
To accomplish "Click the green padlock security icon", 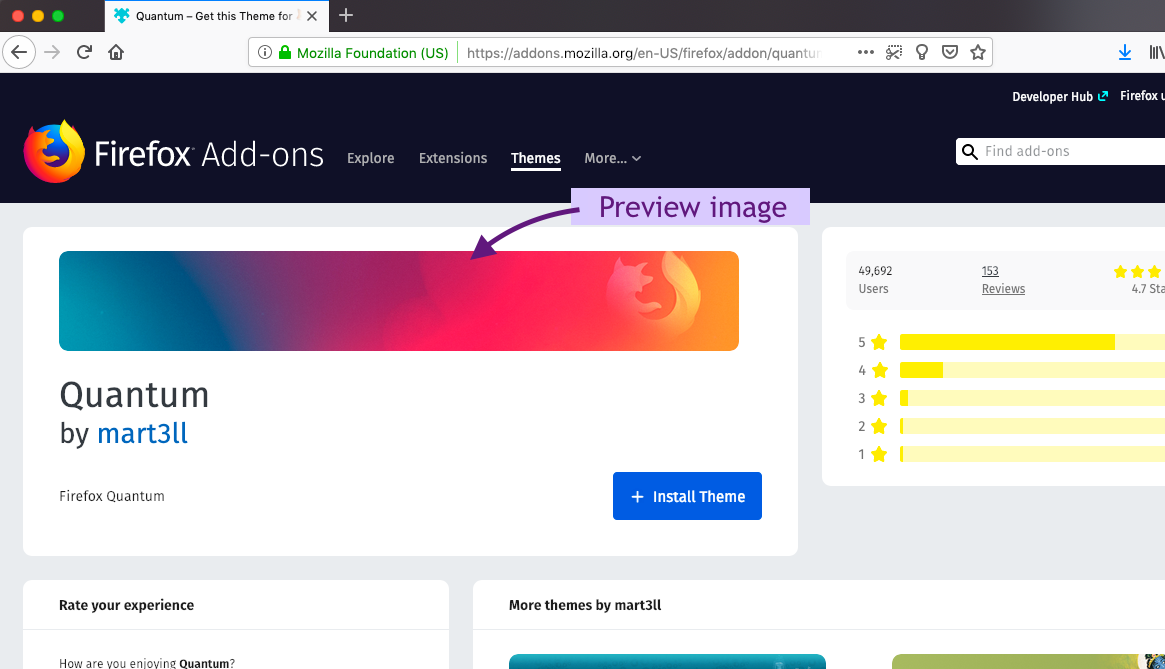I will tap(285, 52).
